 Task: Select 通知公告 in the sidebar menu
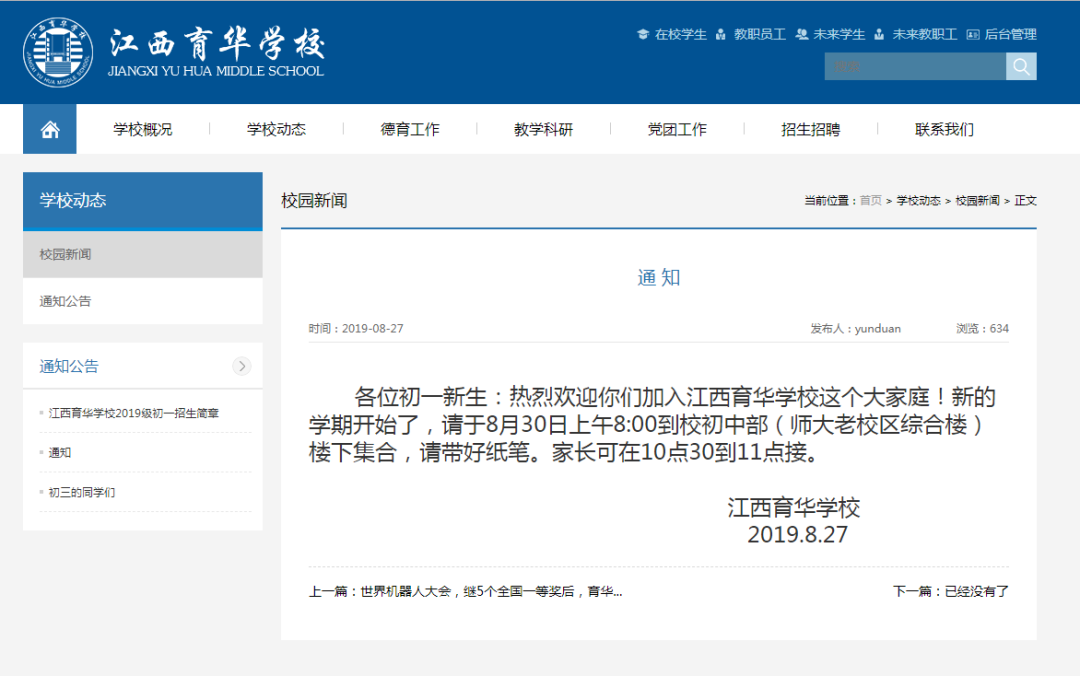pyautogui.click(x=143, y=301)
